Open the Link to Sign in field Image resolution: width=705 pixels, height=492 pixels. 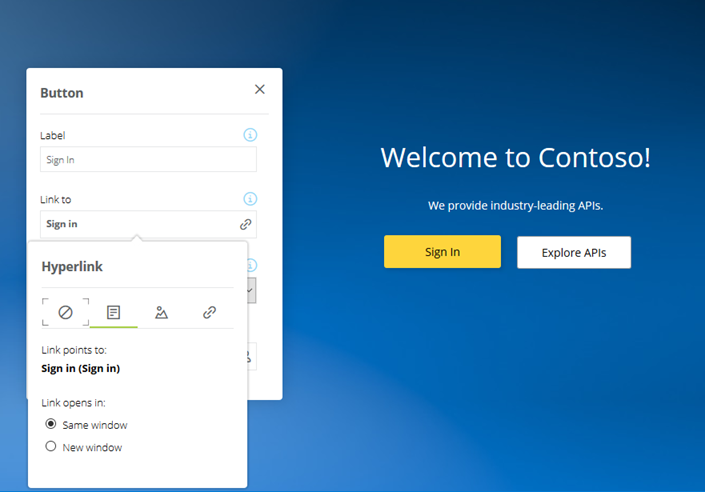coord(148,224)
